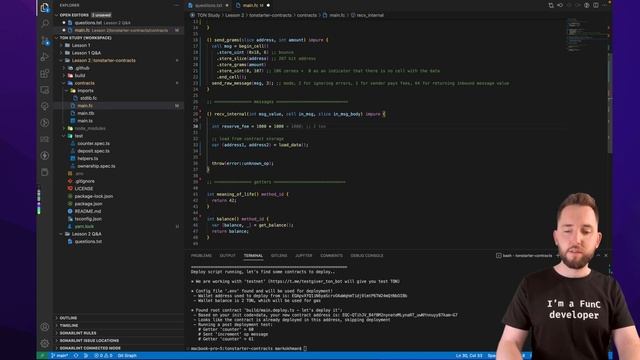Viewport: 640px width, 360px height.
Task: Open the Accounts menu icon
Action: 45,327
